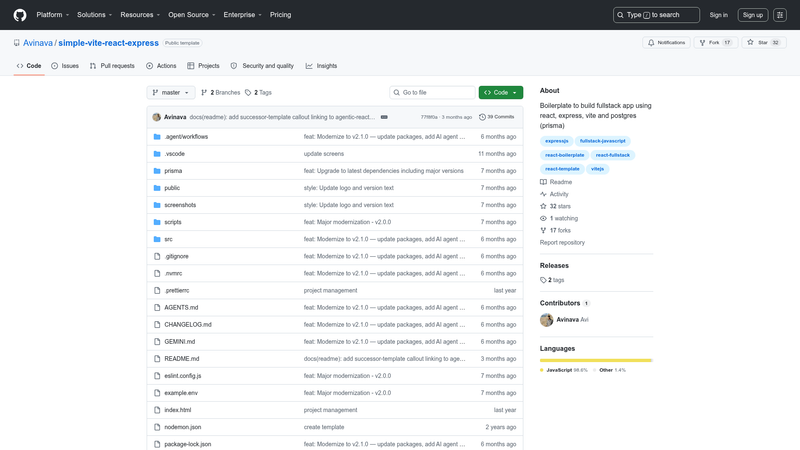Expand the Solutions dropdown menu
The width and height of the screenshot is (800, 450).
click(94, 15)
